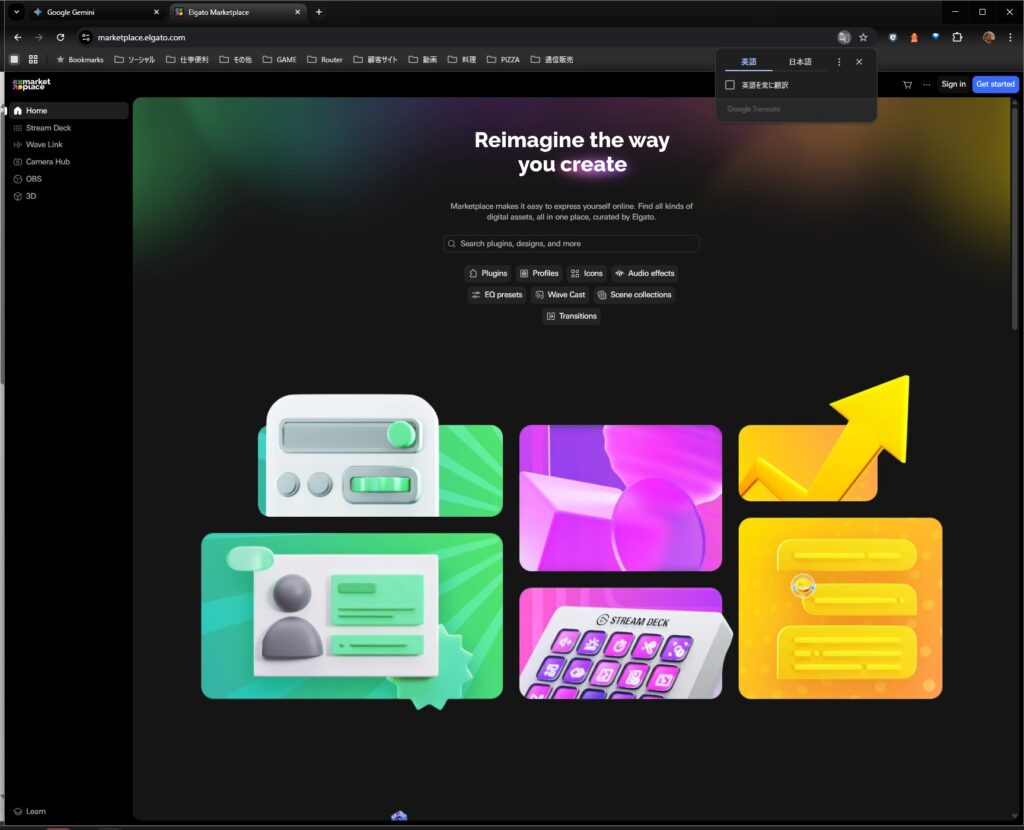The image size is (1024, 830).
Task: Reload the page with the refresh icon
Action: pos(60,37)
